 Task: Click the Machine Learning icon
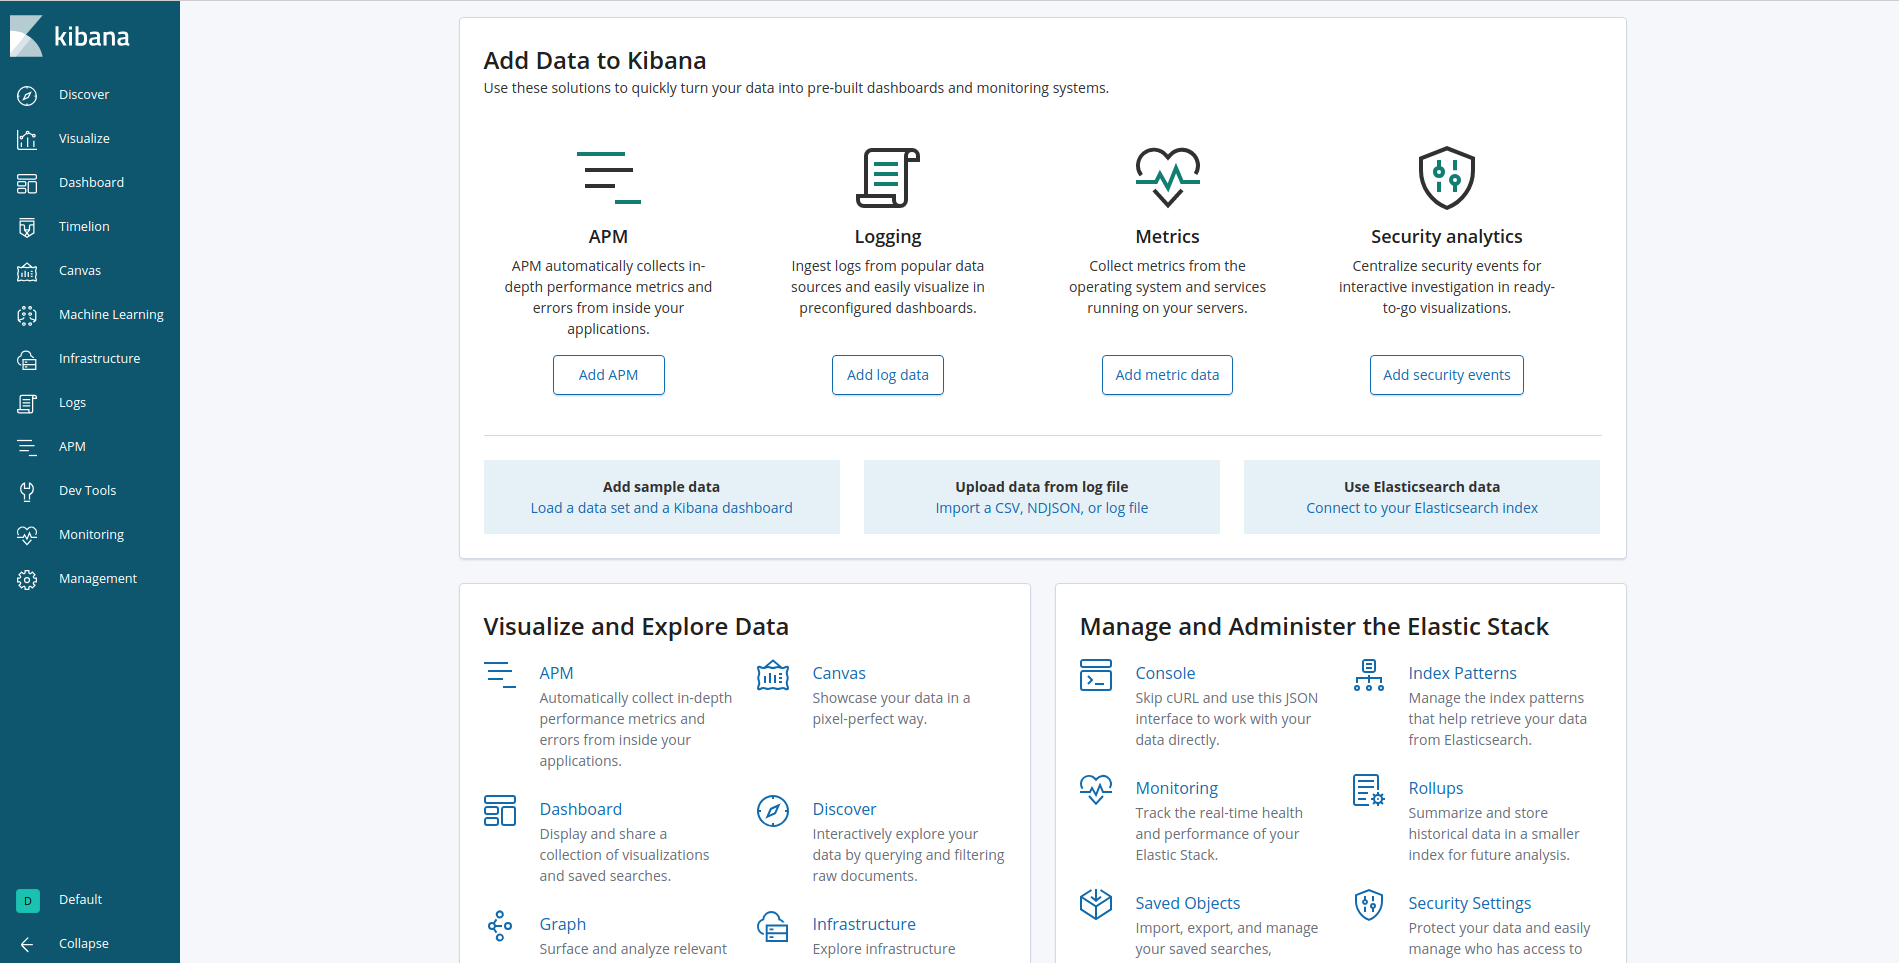pos(27,314)
